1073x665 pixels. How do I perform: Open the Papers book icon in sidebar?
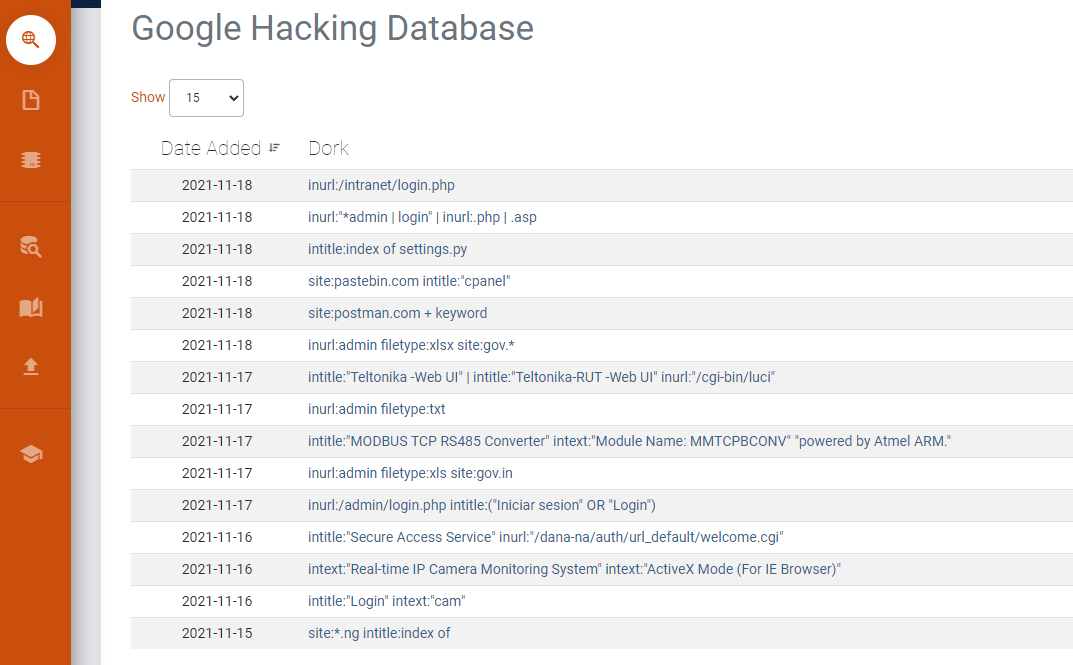[x=30, y=308]
